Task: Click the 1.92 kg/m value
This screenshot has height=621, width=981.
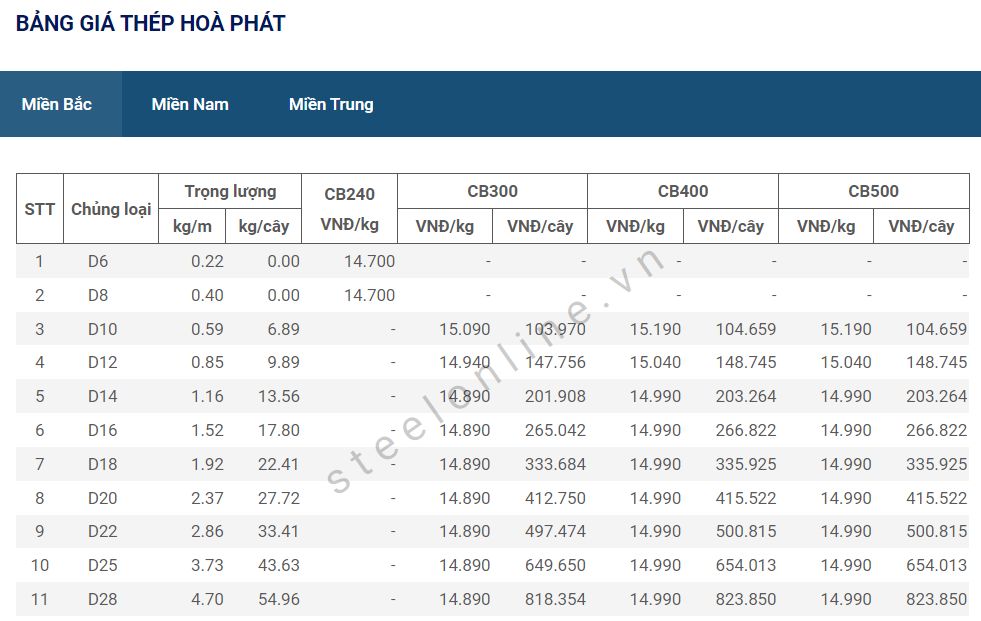Action: [x=207, y=464]
